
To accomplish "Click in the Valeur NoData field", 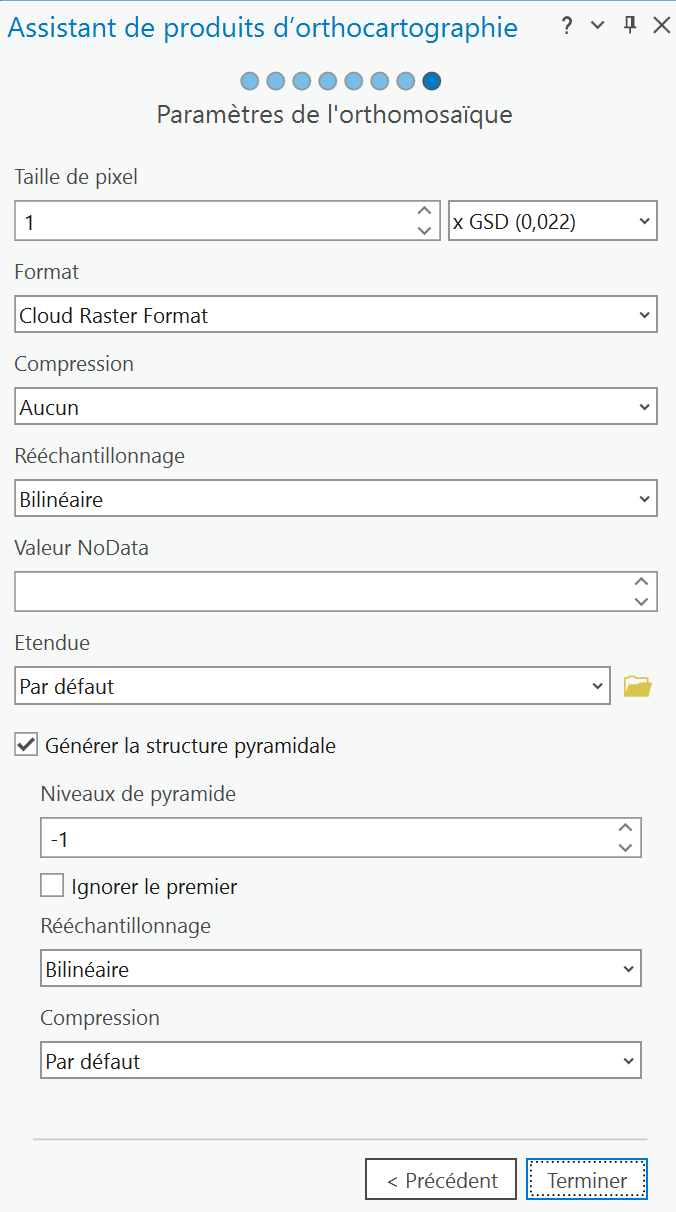I will click(320, 591).
